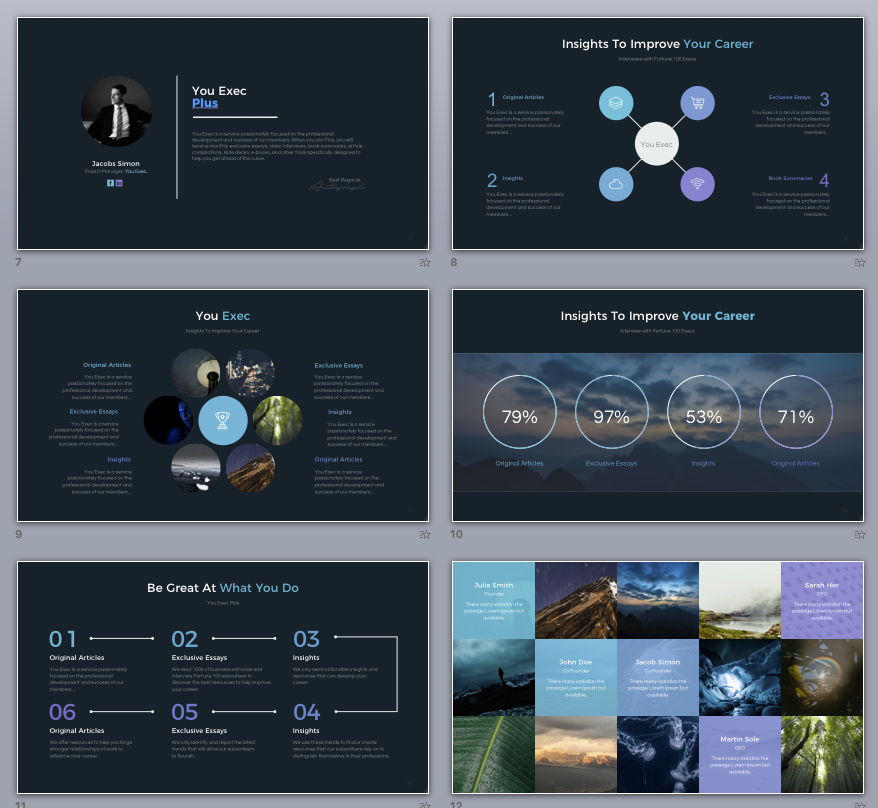878x808 pixels.
Task: Click the LinkedIn icon under Jacobs Simon
Action: 119,183
